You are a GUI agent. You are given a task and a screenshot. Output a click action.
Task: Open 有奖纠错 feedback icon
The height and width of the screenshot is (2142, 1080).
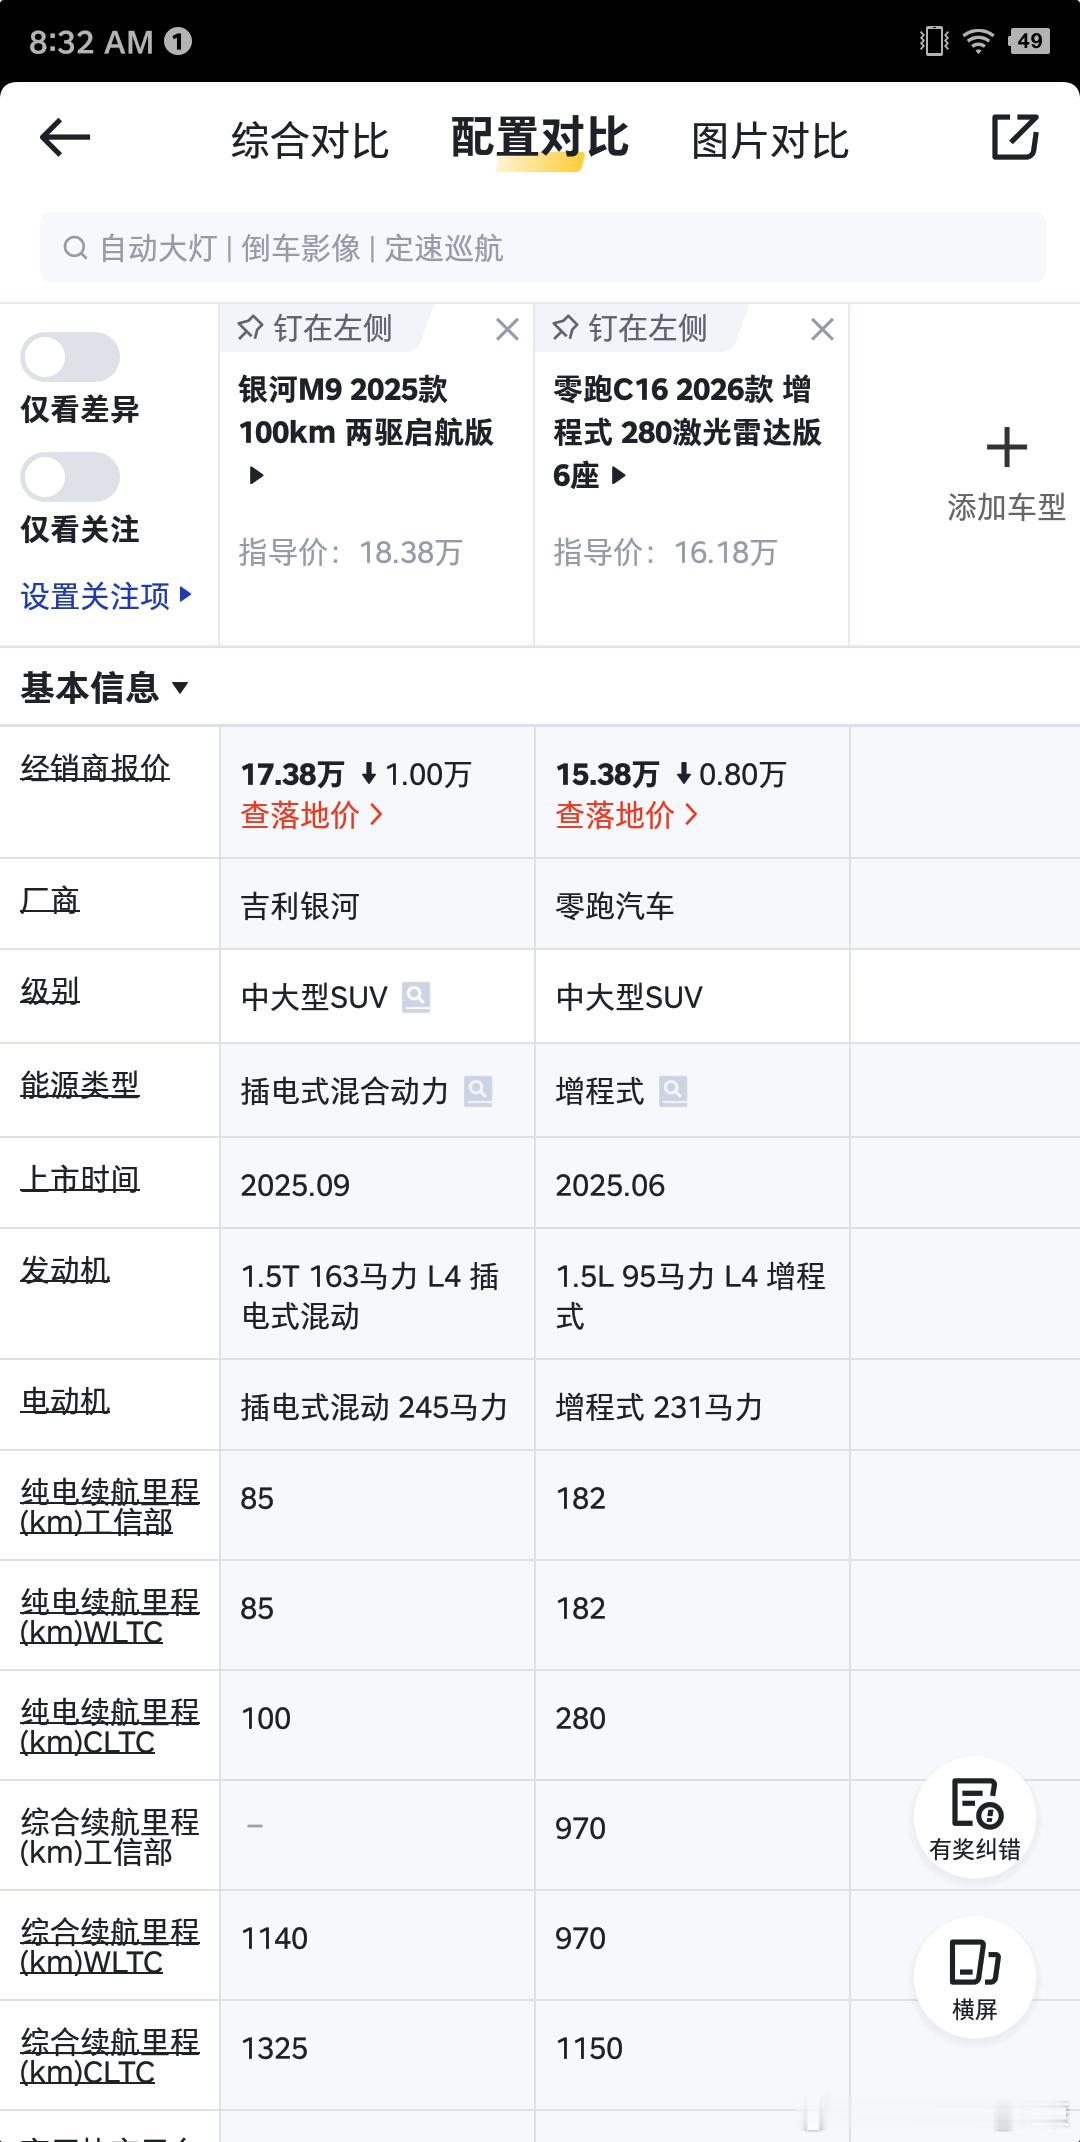[975, 1817]
